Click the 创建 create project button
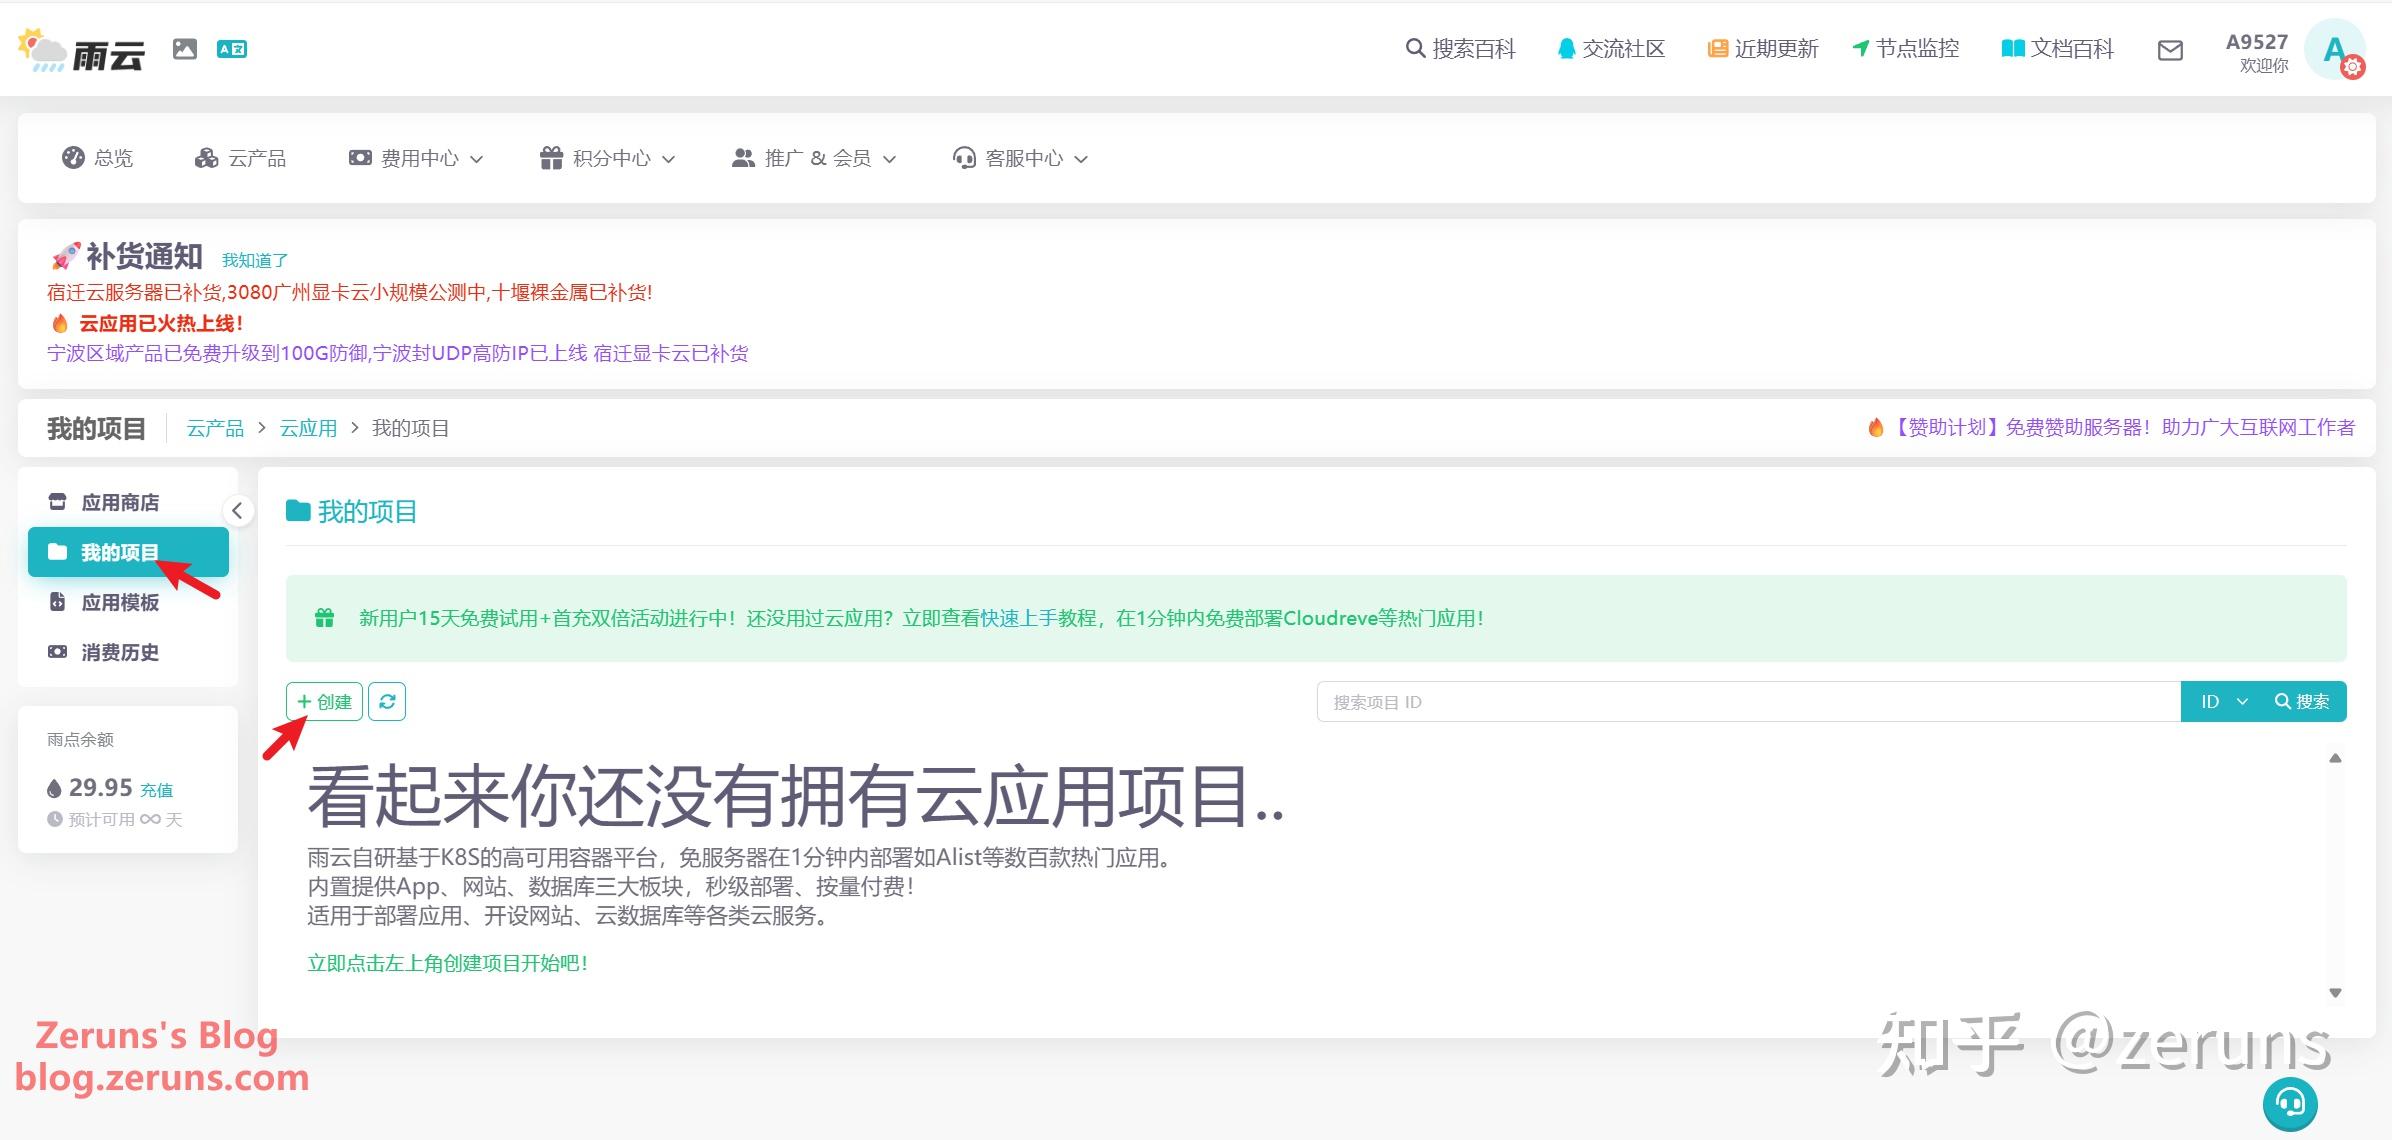 point(324,701)
